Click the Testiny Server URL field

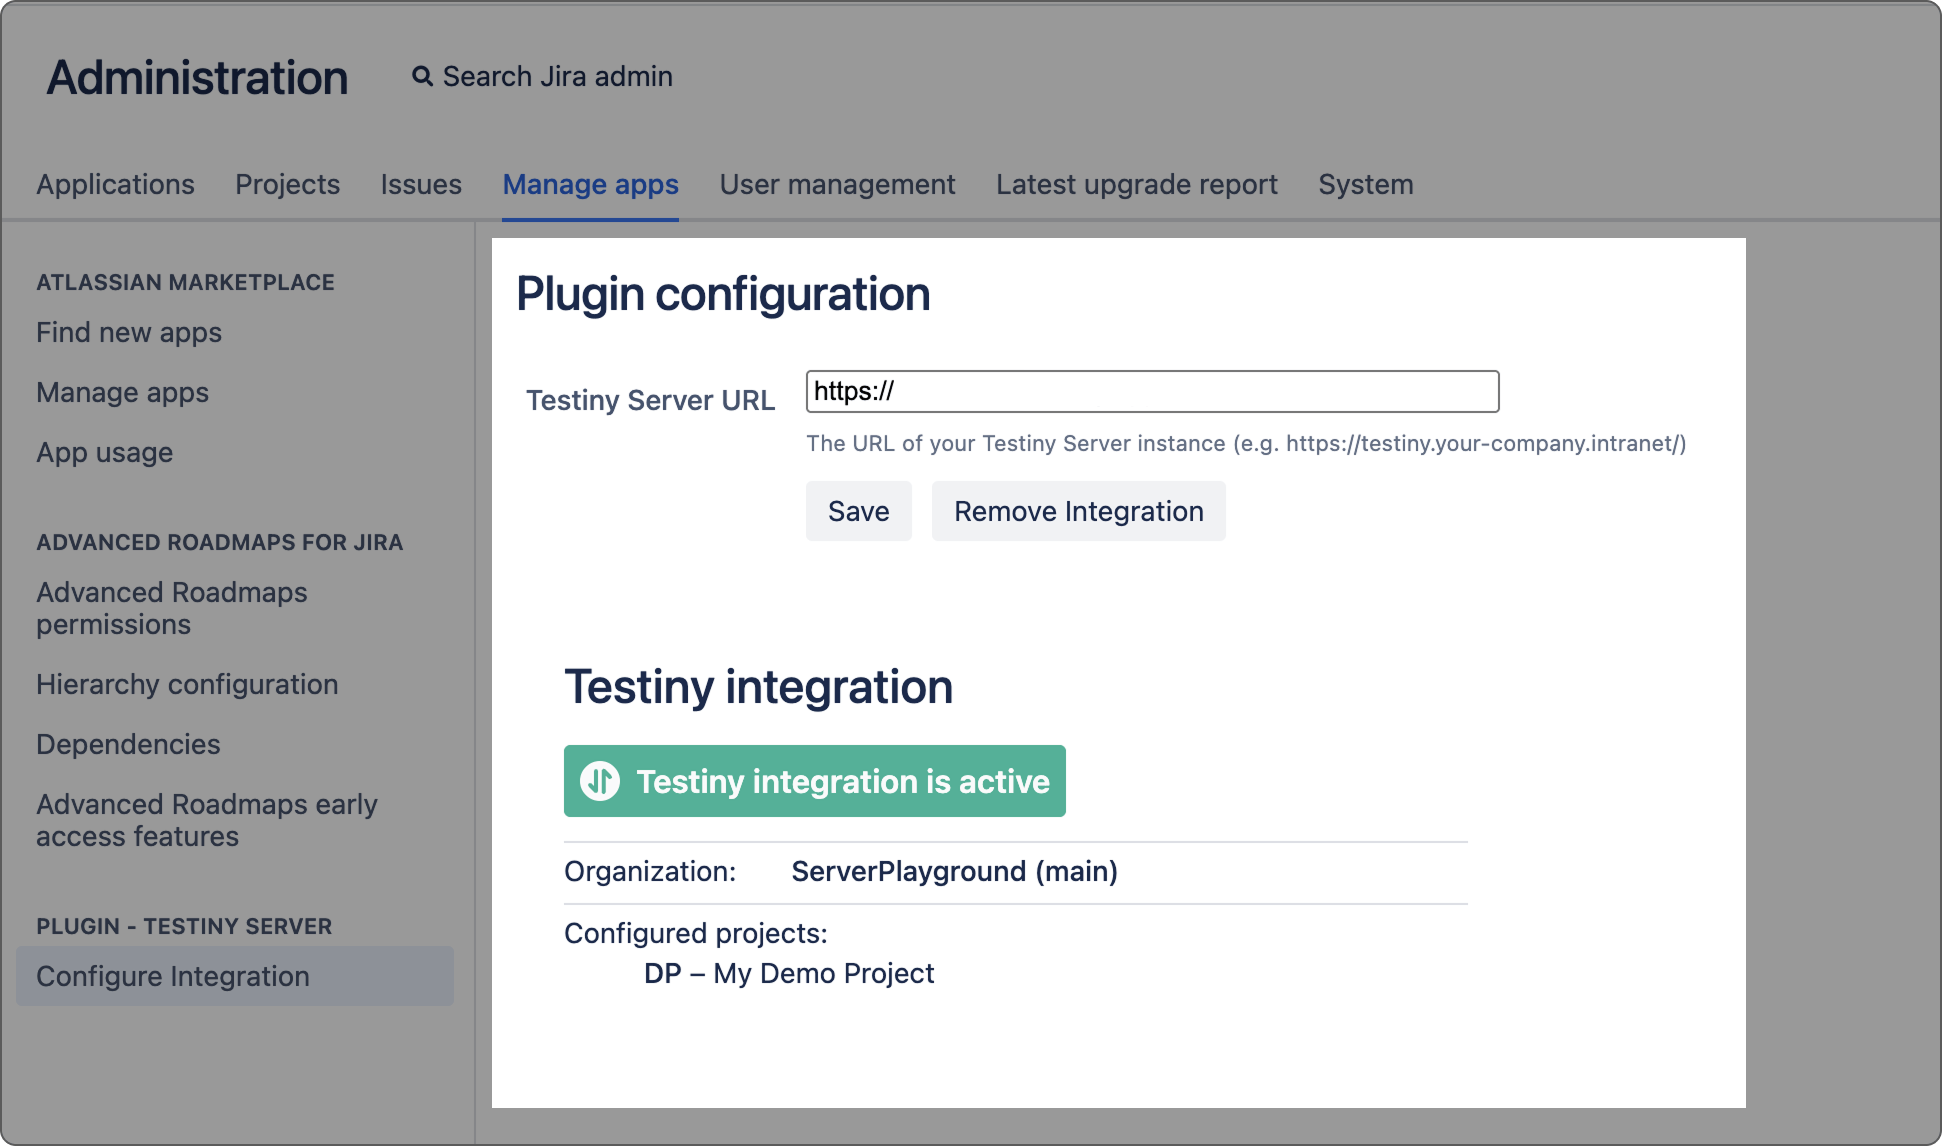[x=1151, y=391]
